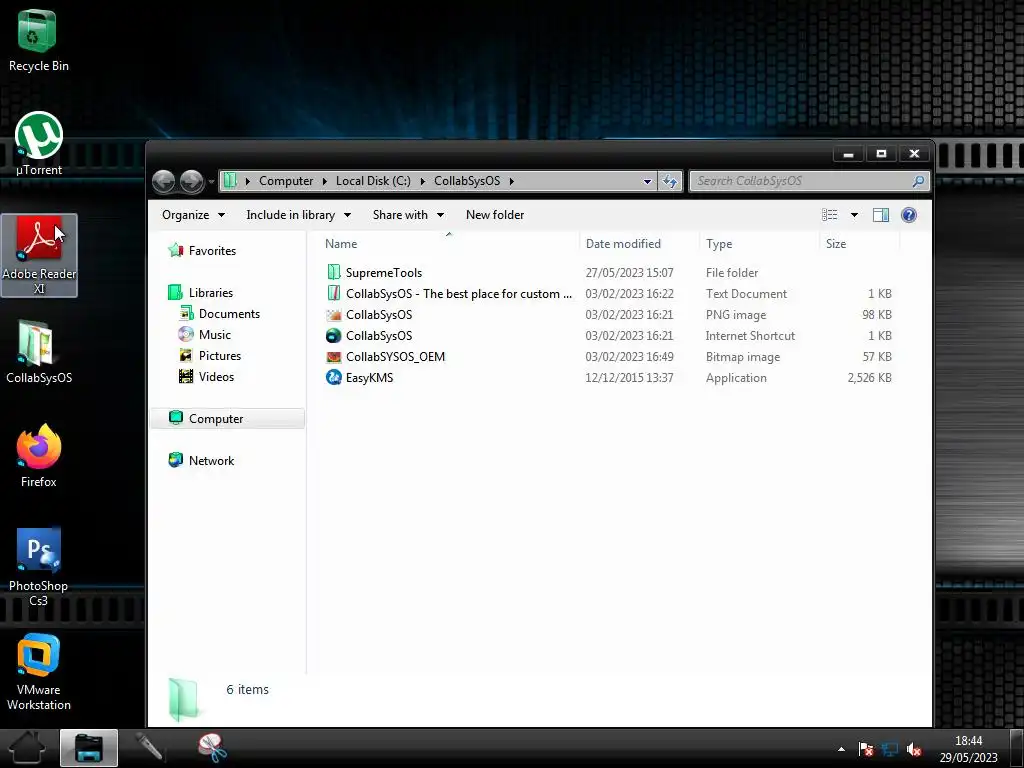The image size is (1024, 768).
Task: Click the address bar refresh icon
Action: point(669,181)
